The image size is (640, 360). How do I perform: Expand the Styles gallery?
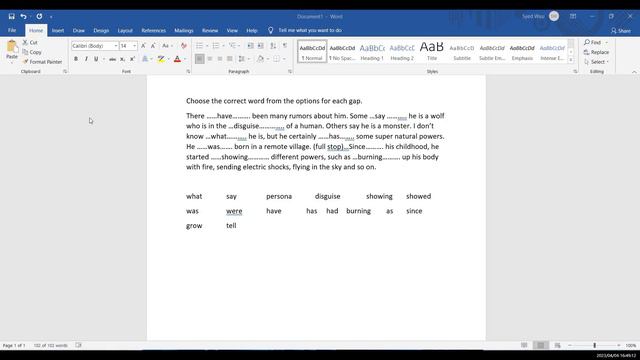pos(571,60)
